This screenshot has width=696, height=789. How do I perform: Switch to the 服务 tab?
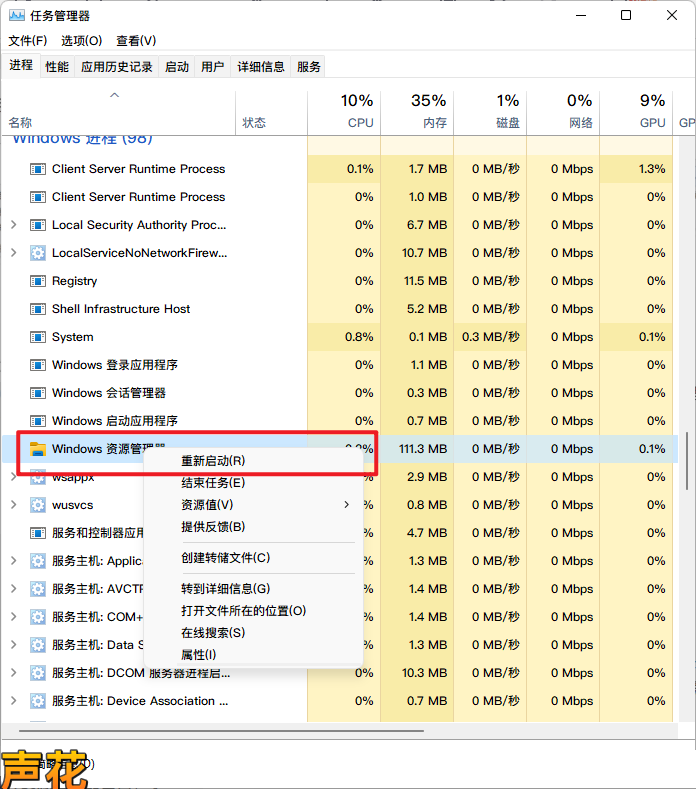click(x=308, y=66)
